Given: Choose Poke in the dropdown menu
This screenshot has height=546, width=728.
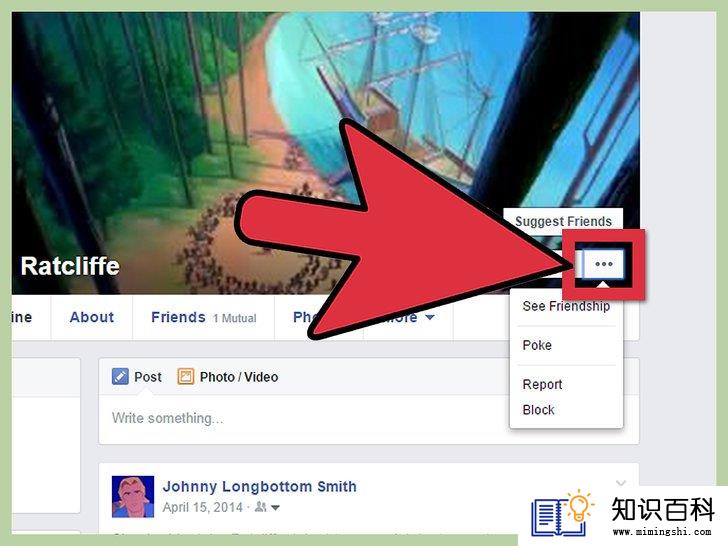Looking at the screenshot, I should coord(537,345).
